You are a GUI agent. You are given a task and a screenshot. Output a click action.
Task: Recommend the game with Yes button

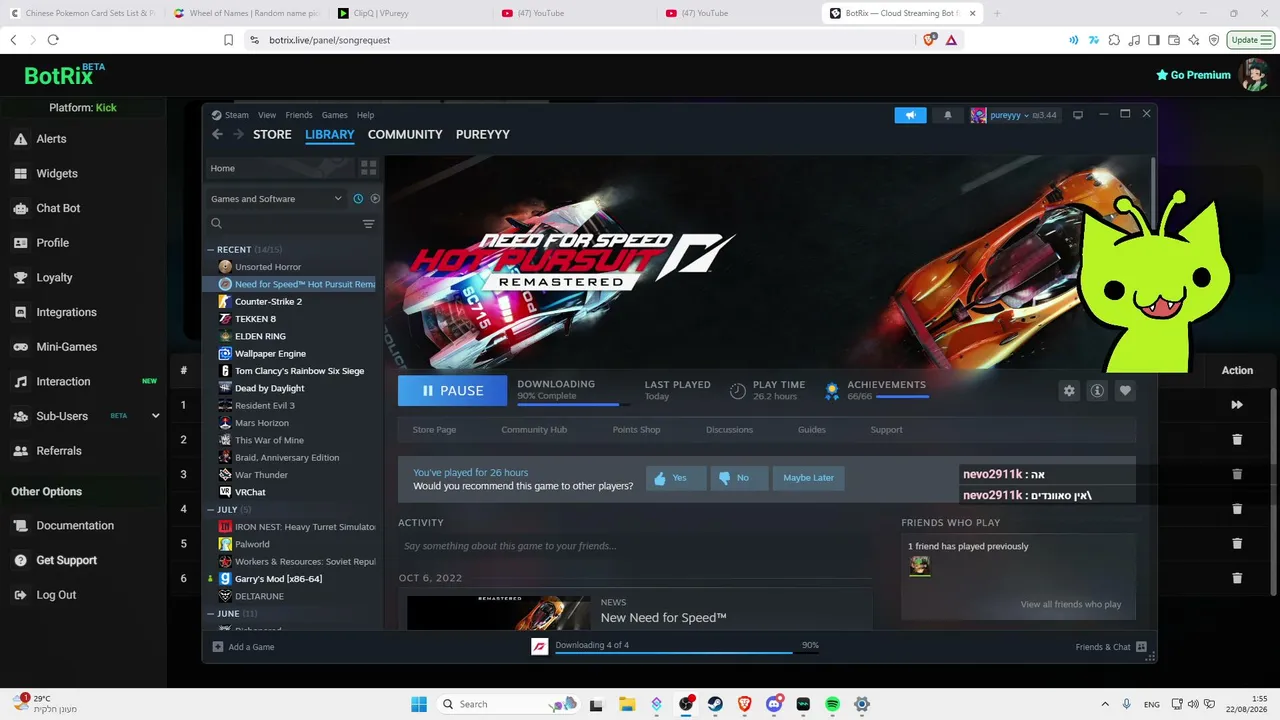coord(675,478)
